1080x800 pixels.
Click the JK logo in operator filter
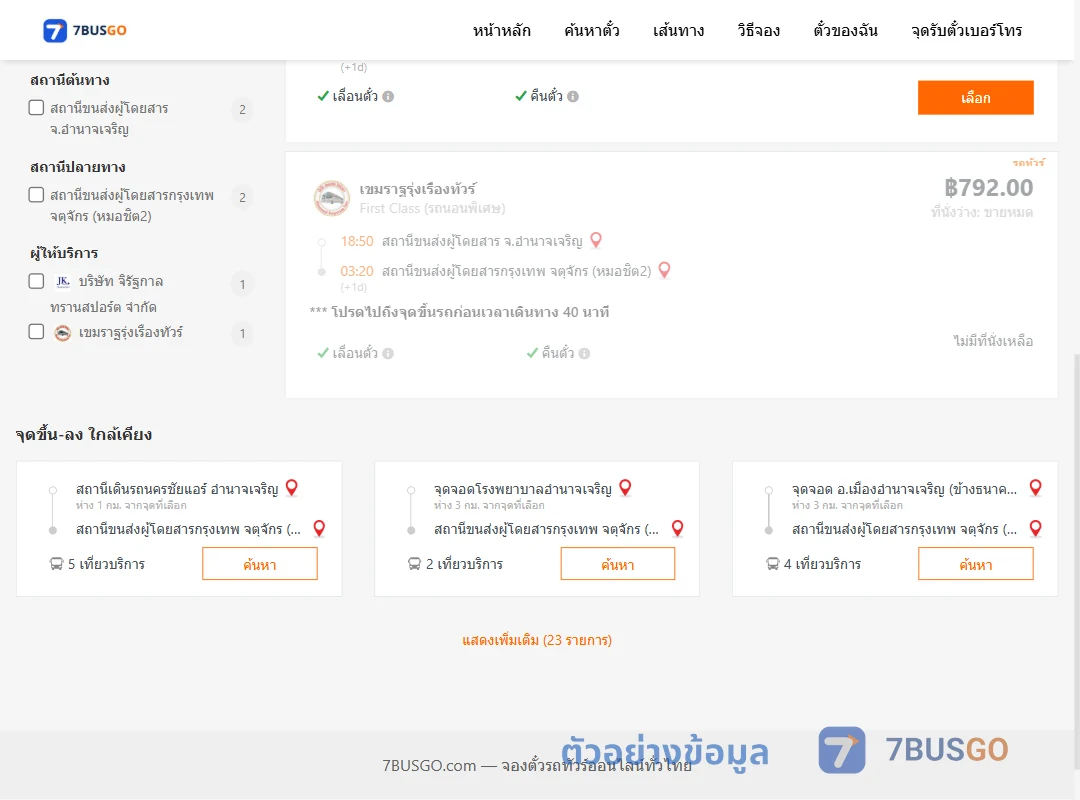point(63,281)
